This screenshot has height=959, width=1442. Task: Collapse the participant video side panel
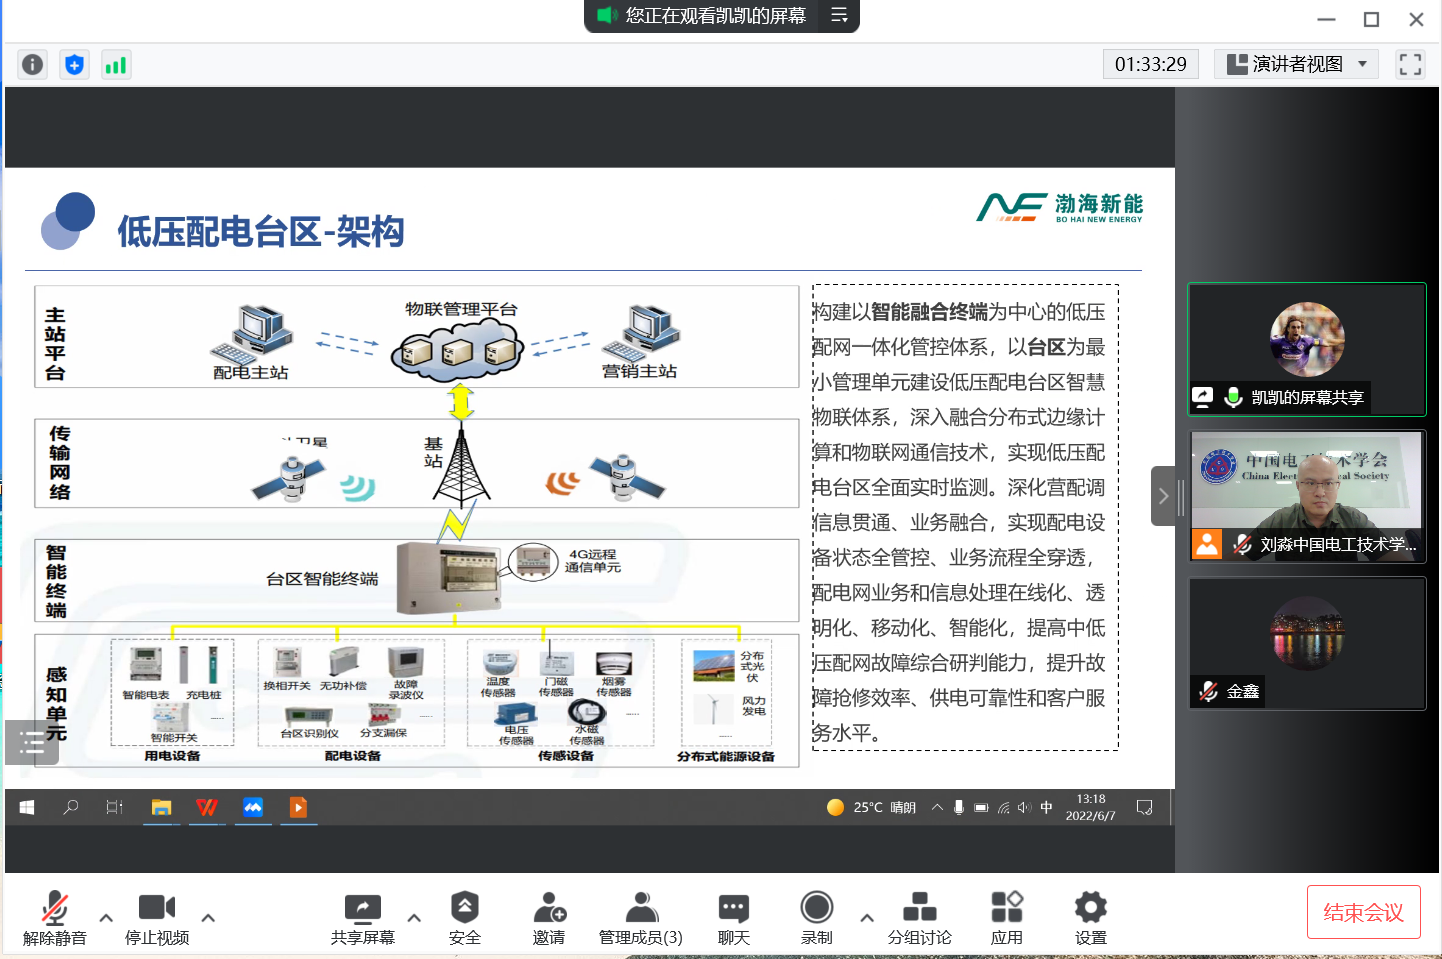coord(1162,496)
